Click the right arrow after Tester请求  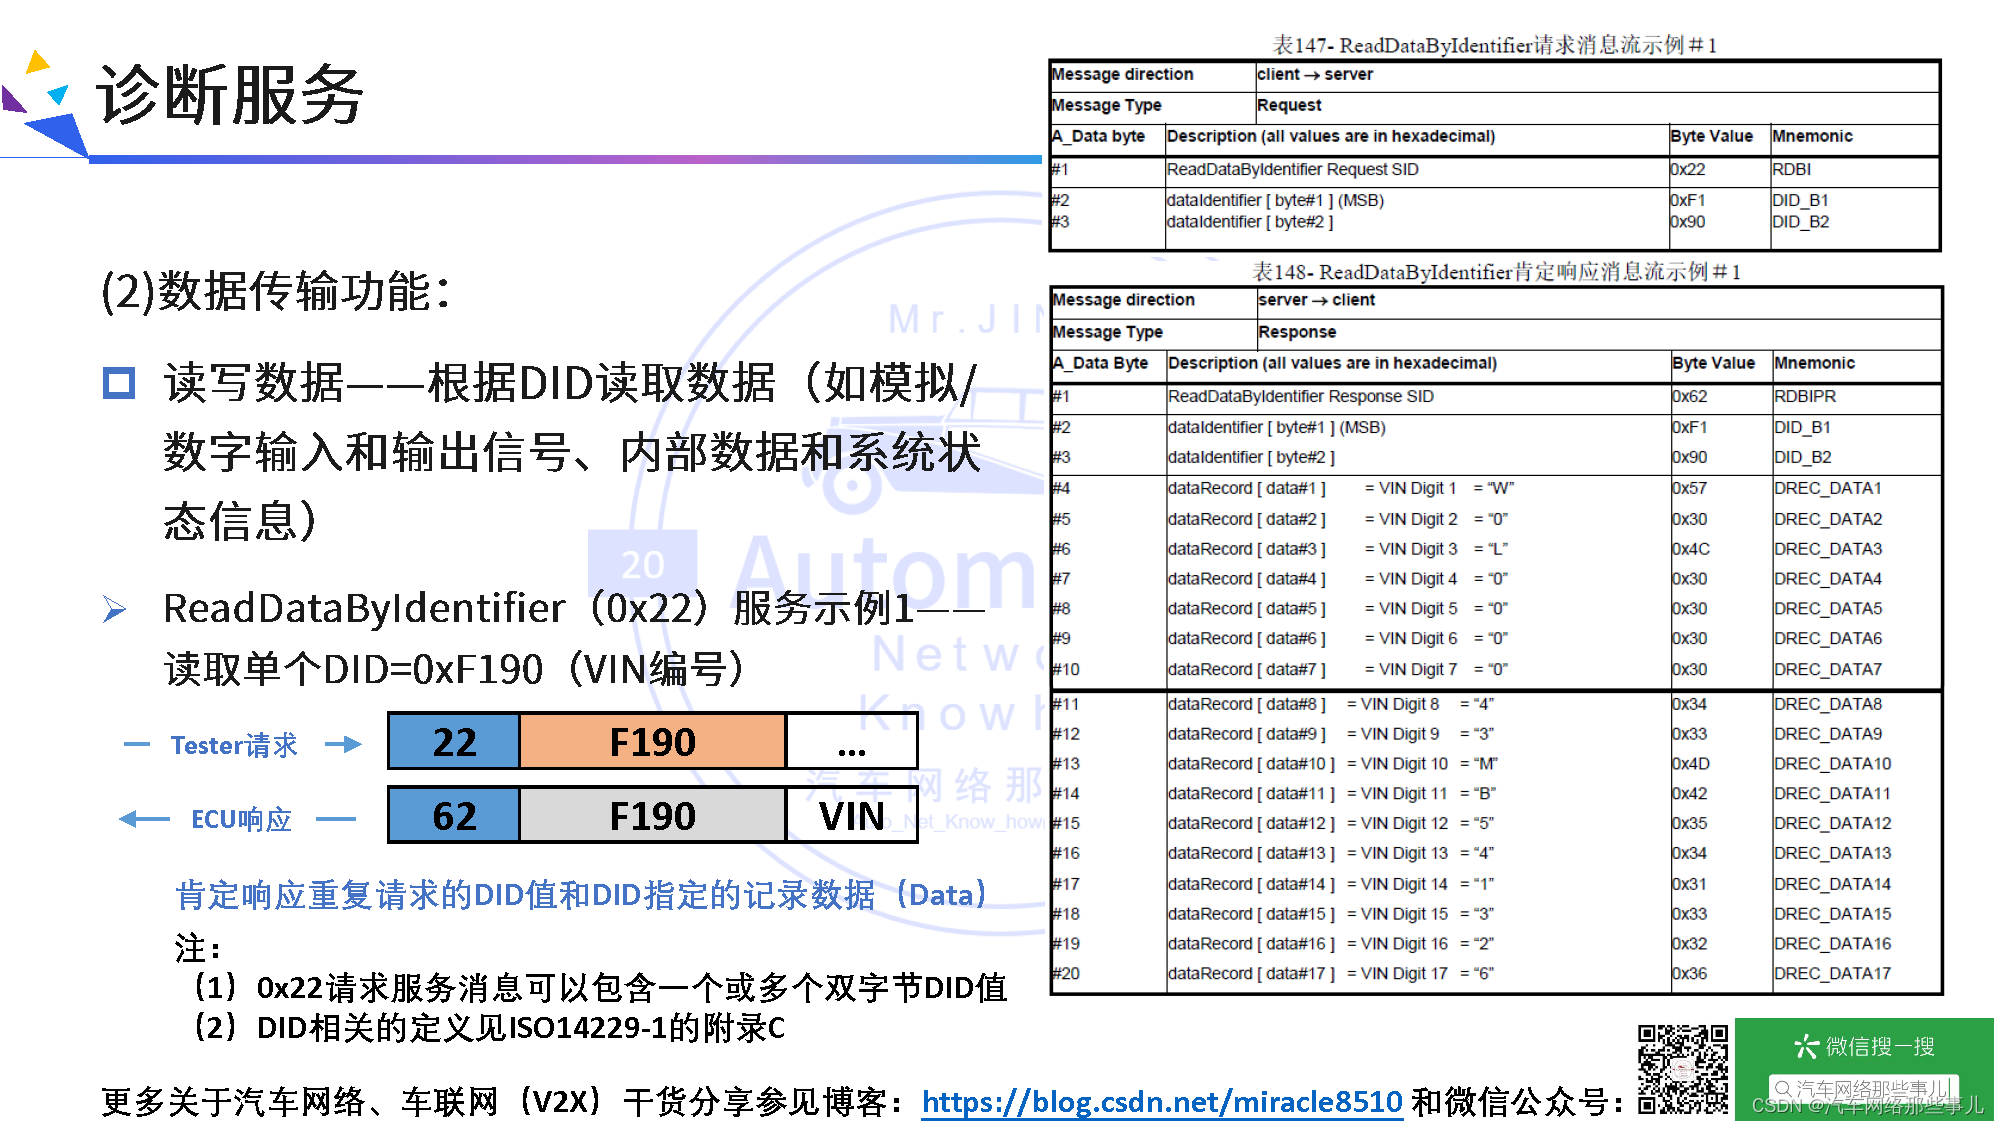(x=343, y=744)
